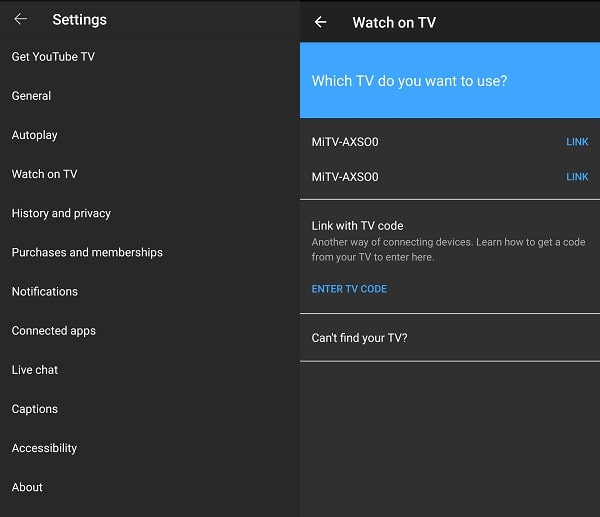This screenshot has height=517, width=600.
Task: Open Autoplay settings
Action: (x=150, y=135)
